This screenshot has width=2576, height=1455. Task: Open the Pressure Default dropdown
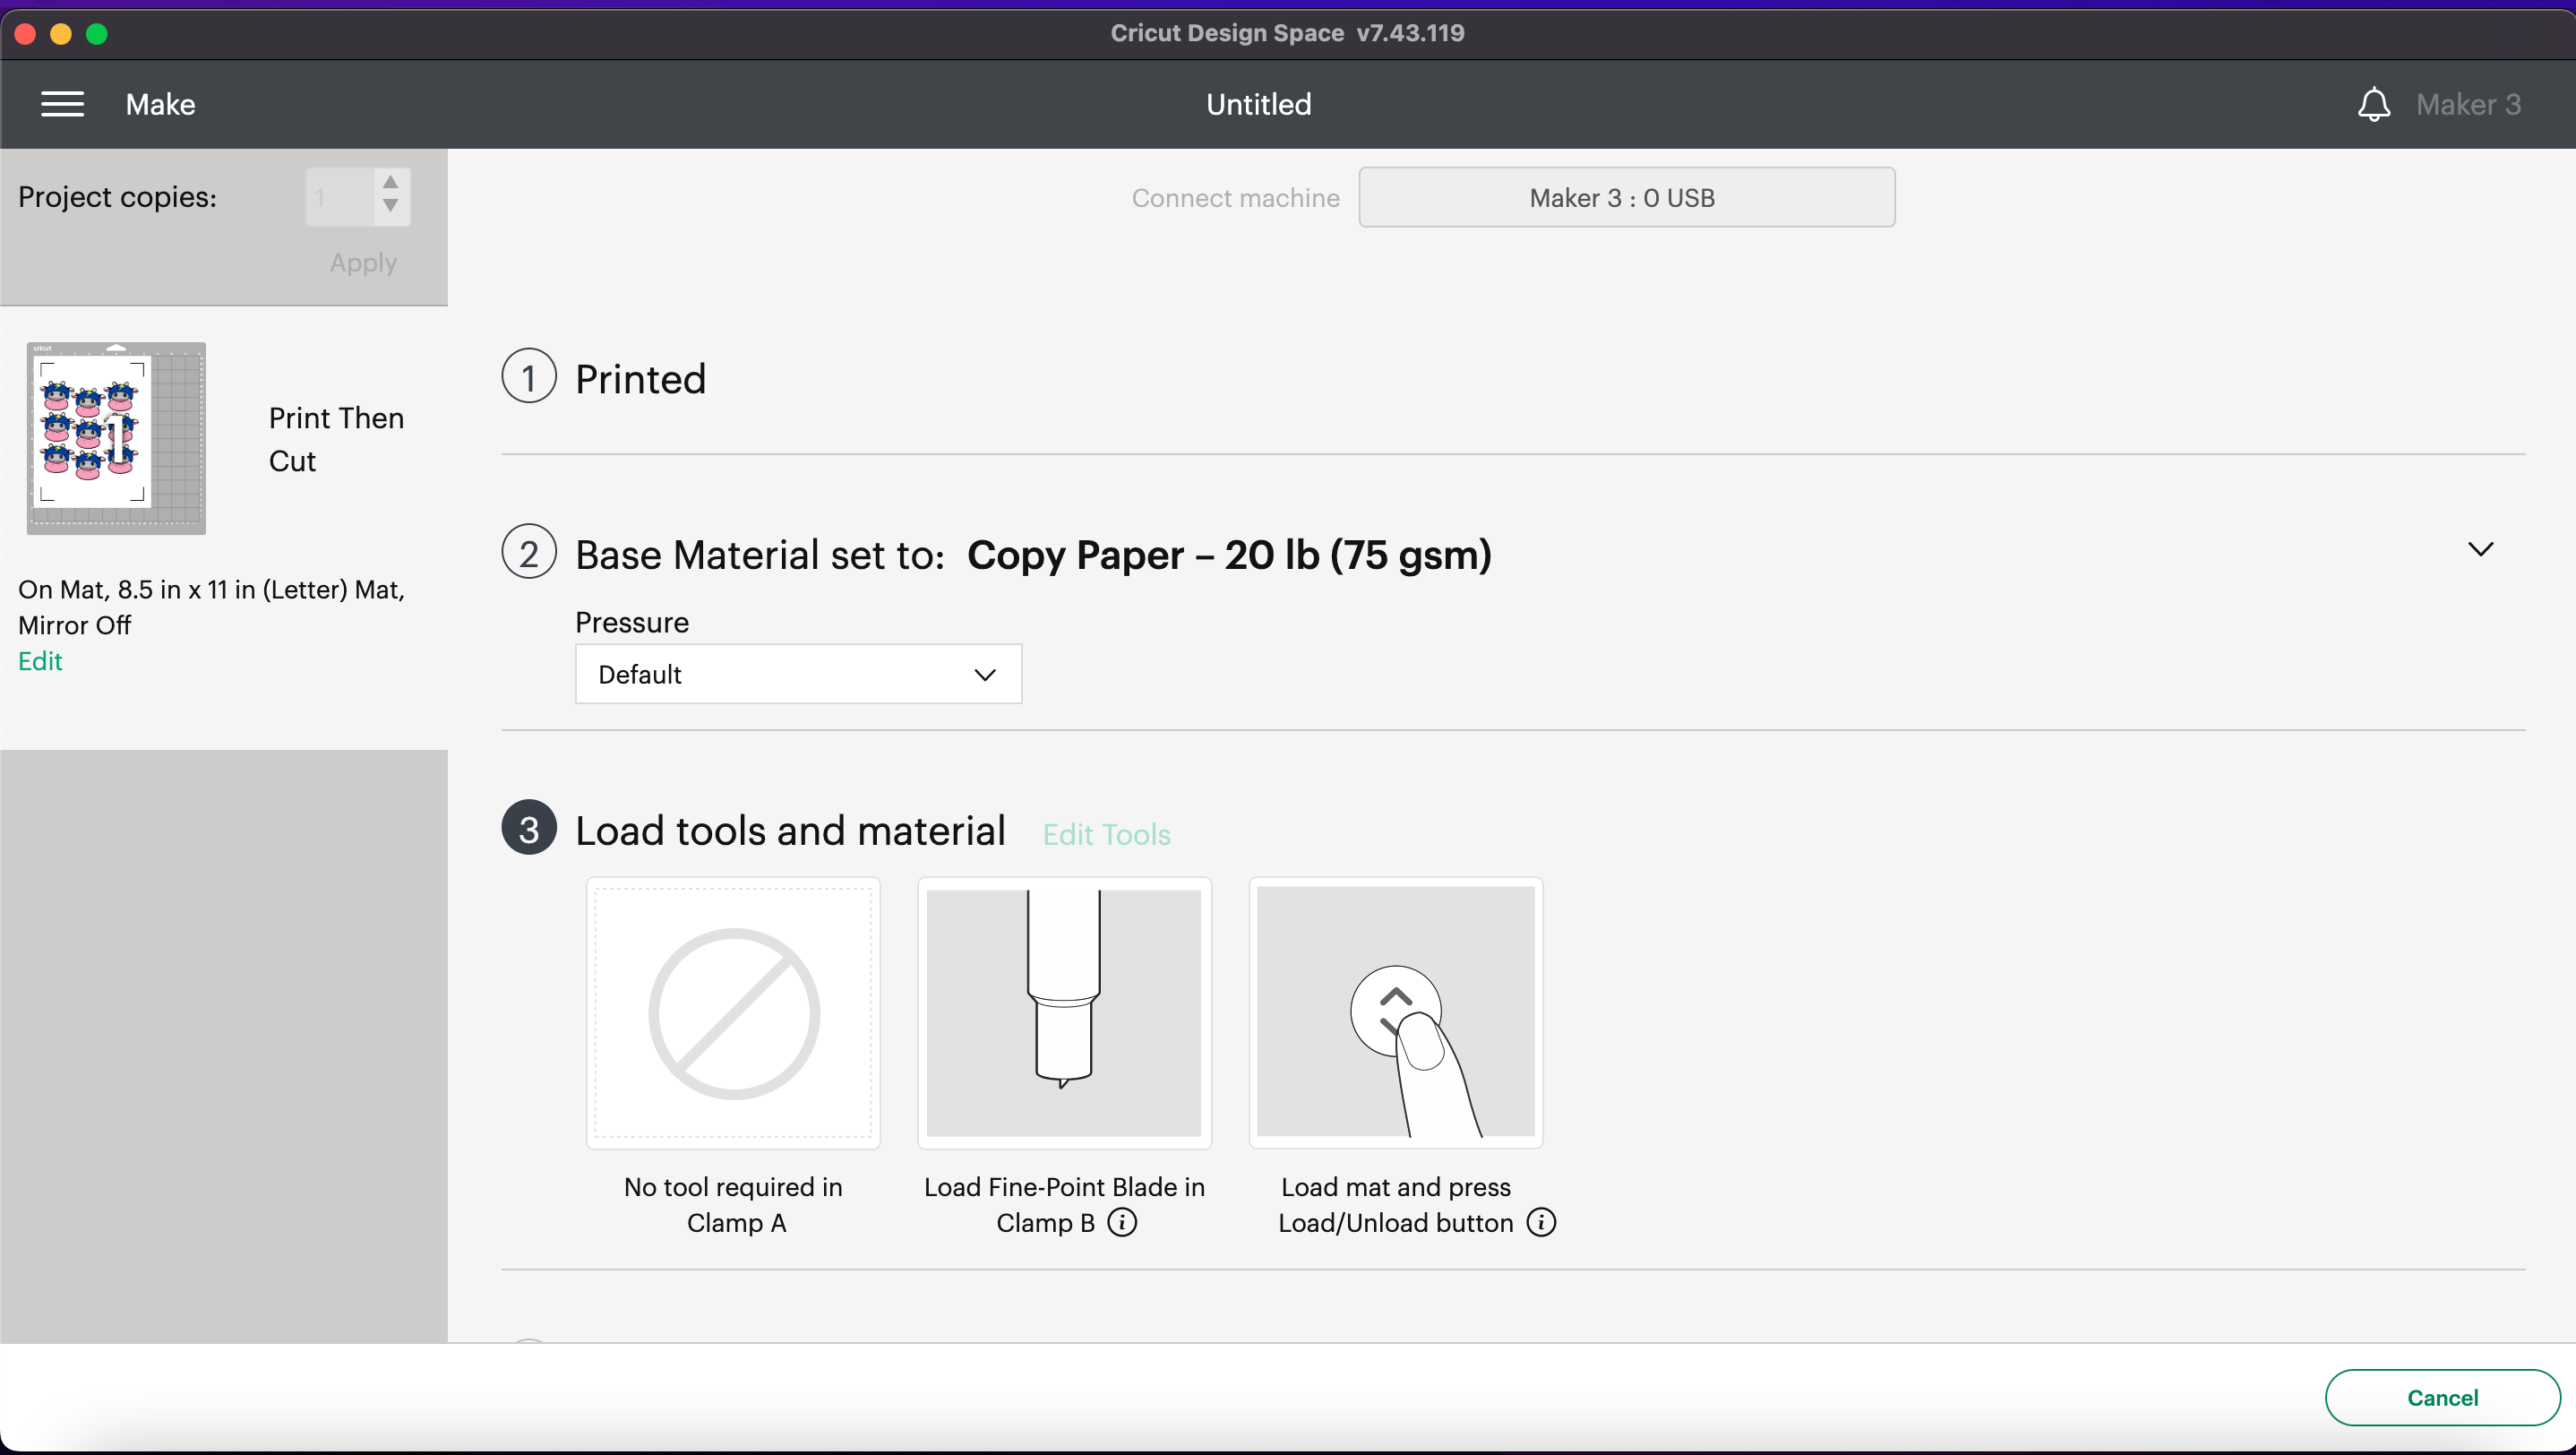pyautogui.click(x=798, y=674)
